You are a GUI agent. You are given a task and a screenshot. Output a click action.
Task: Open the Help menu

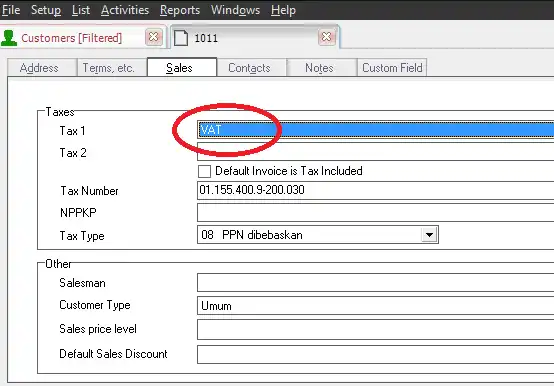(283, 10)
